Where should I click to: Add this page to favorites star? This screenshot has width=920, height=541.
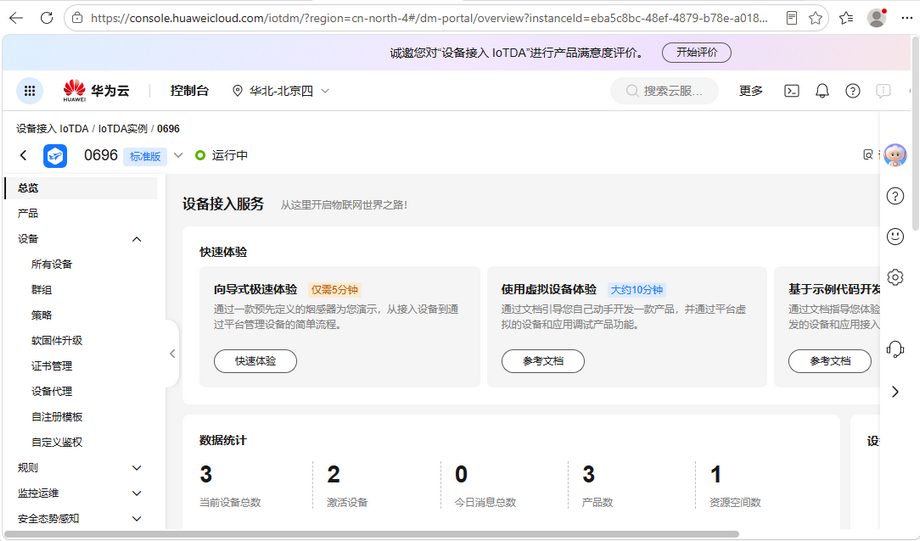pos(815,18)
